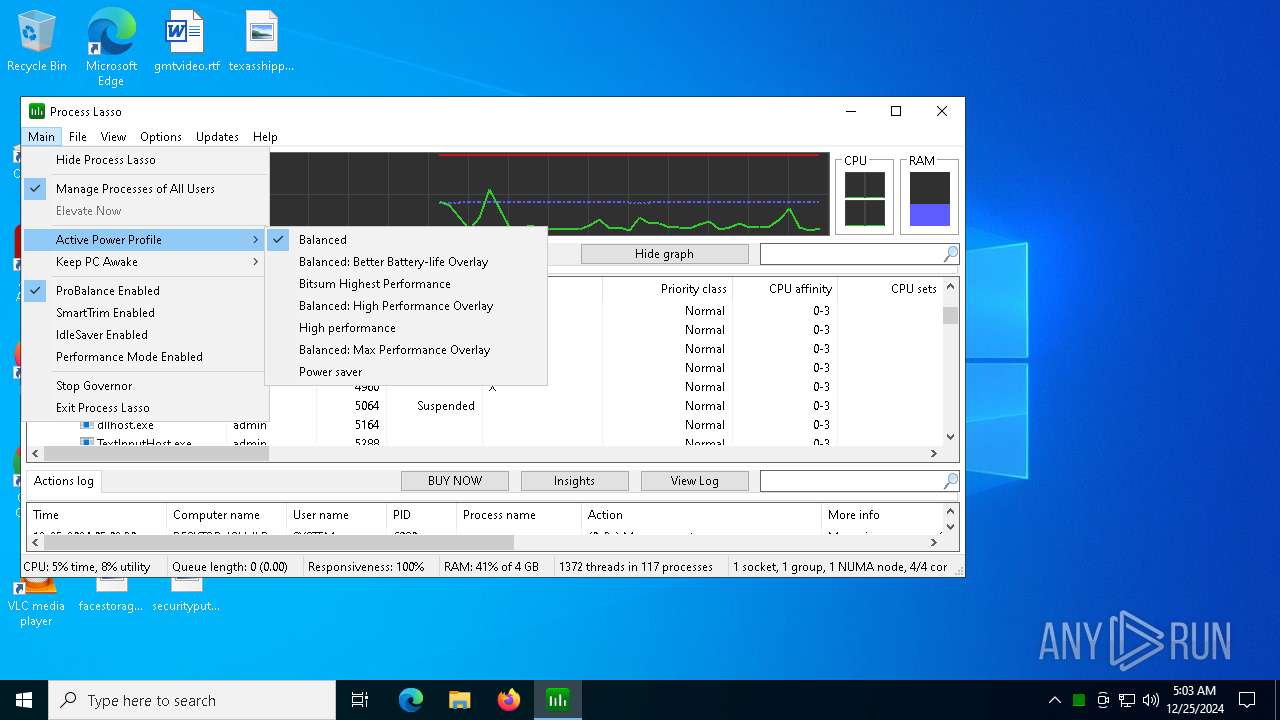Open the File menu
This screenshot has height=720, width=1280.
pyautogui.click(x=77, y=137)
